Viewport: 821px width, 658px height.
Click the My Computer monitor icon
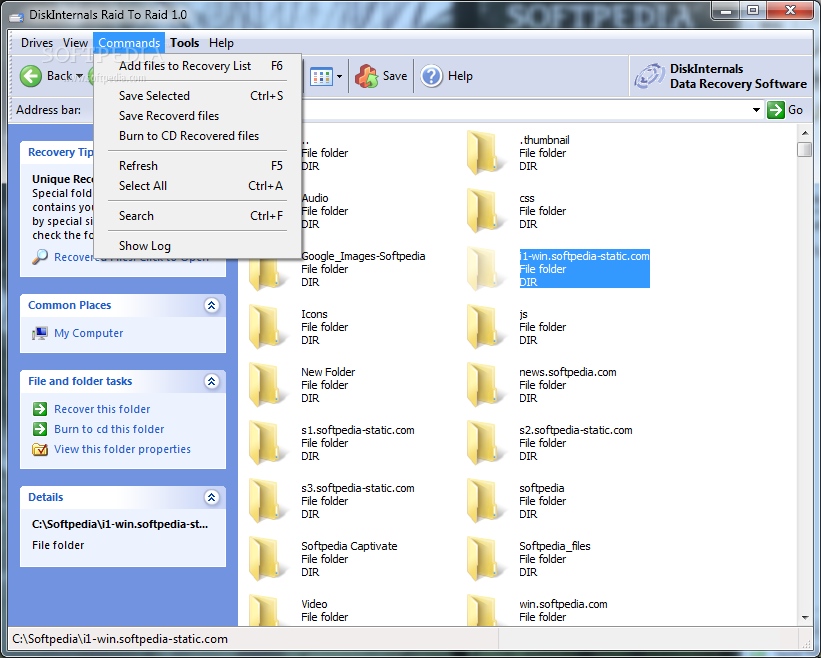(39, 333)
